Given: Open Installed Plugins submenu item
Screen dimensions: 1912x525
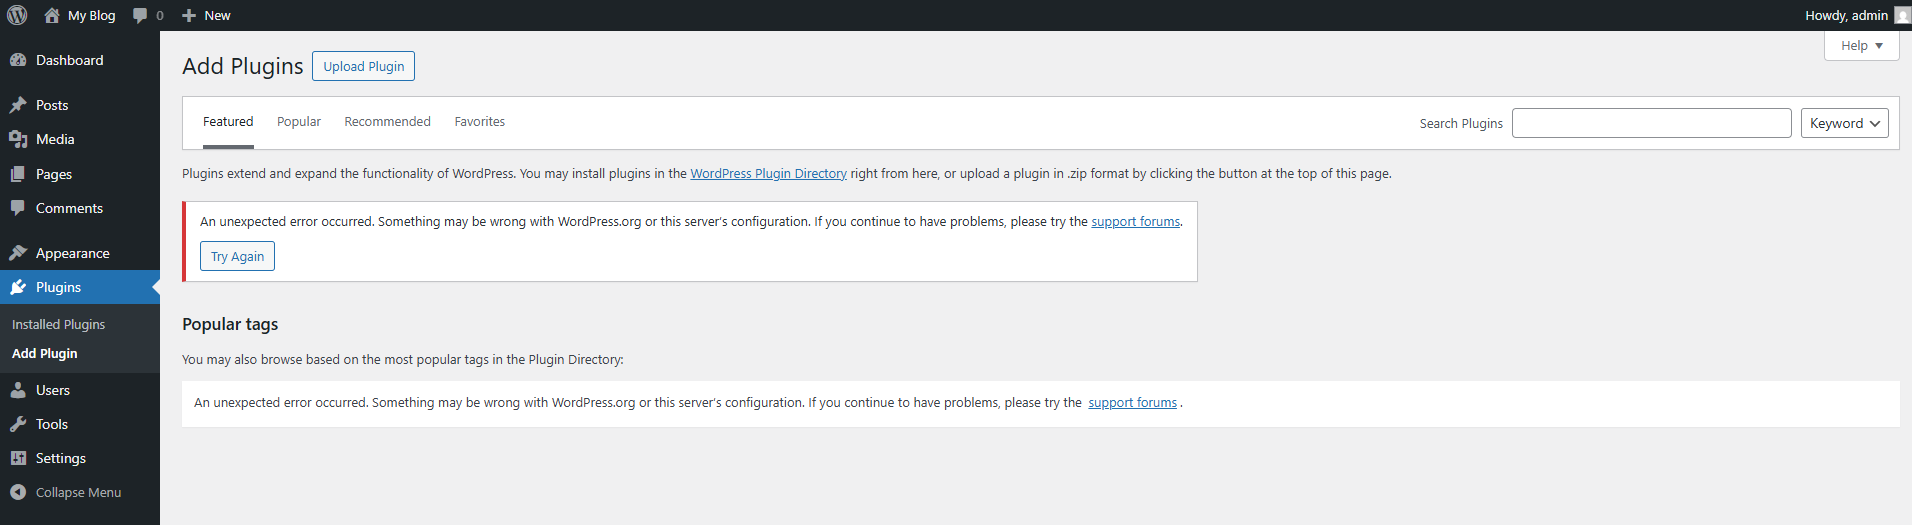Looking at the screenshot, I should click(58, 324).
